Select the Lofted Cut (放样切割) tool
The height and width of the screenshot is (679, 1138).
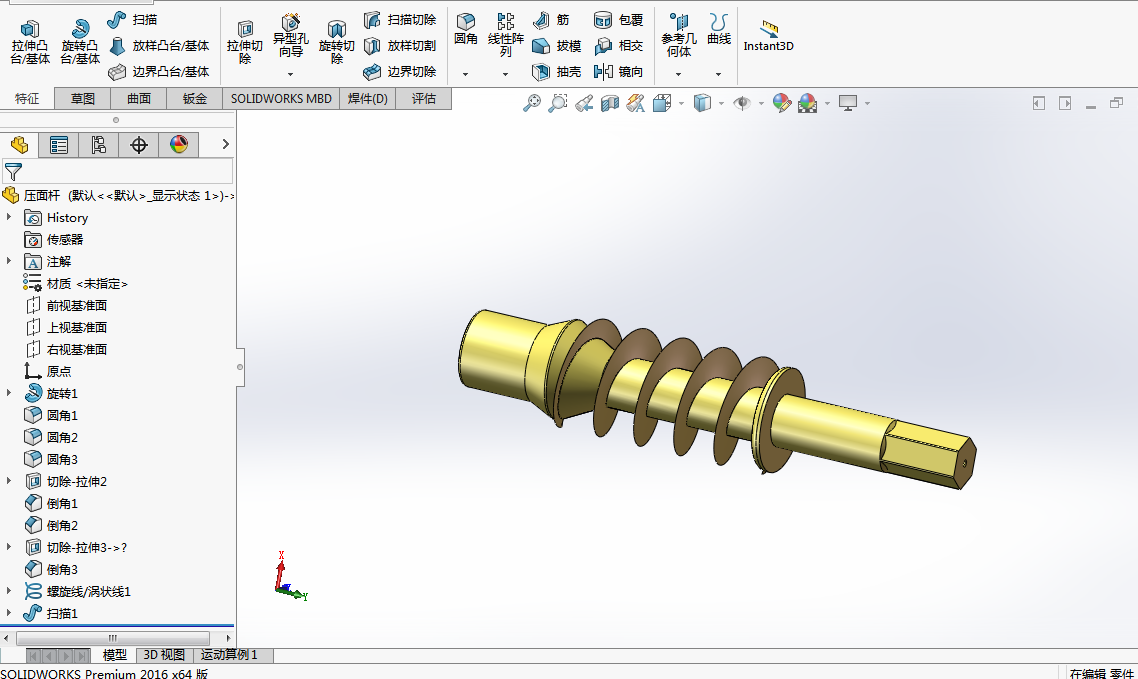(x=400, y=46)
